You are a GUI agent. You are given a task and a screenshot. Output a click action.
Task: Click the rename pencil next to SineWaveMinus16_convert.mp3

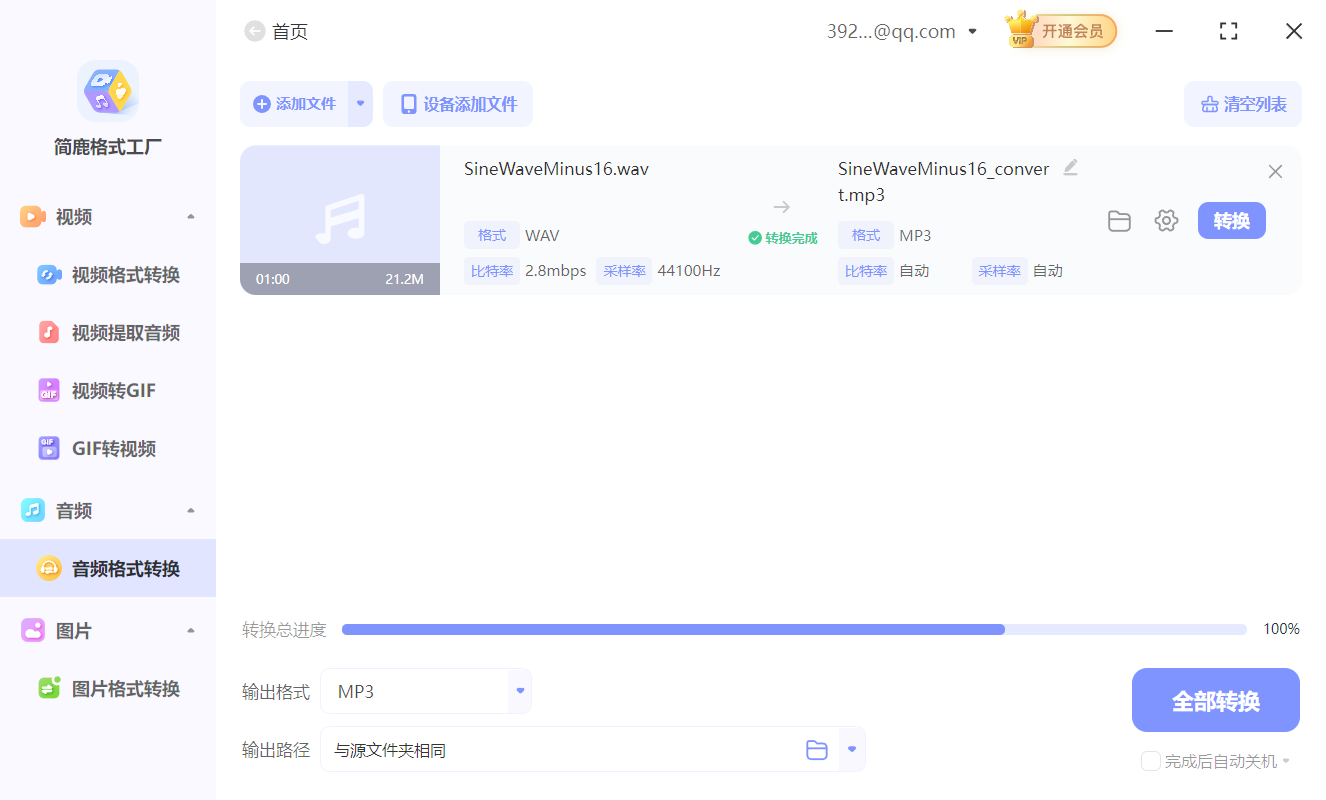(x=1070, y=167)
